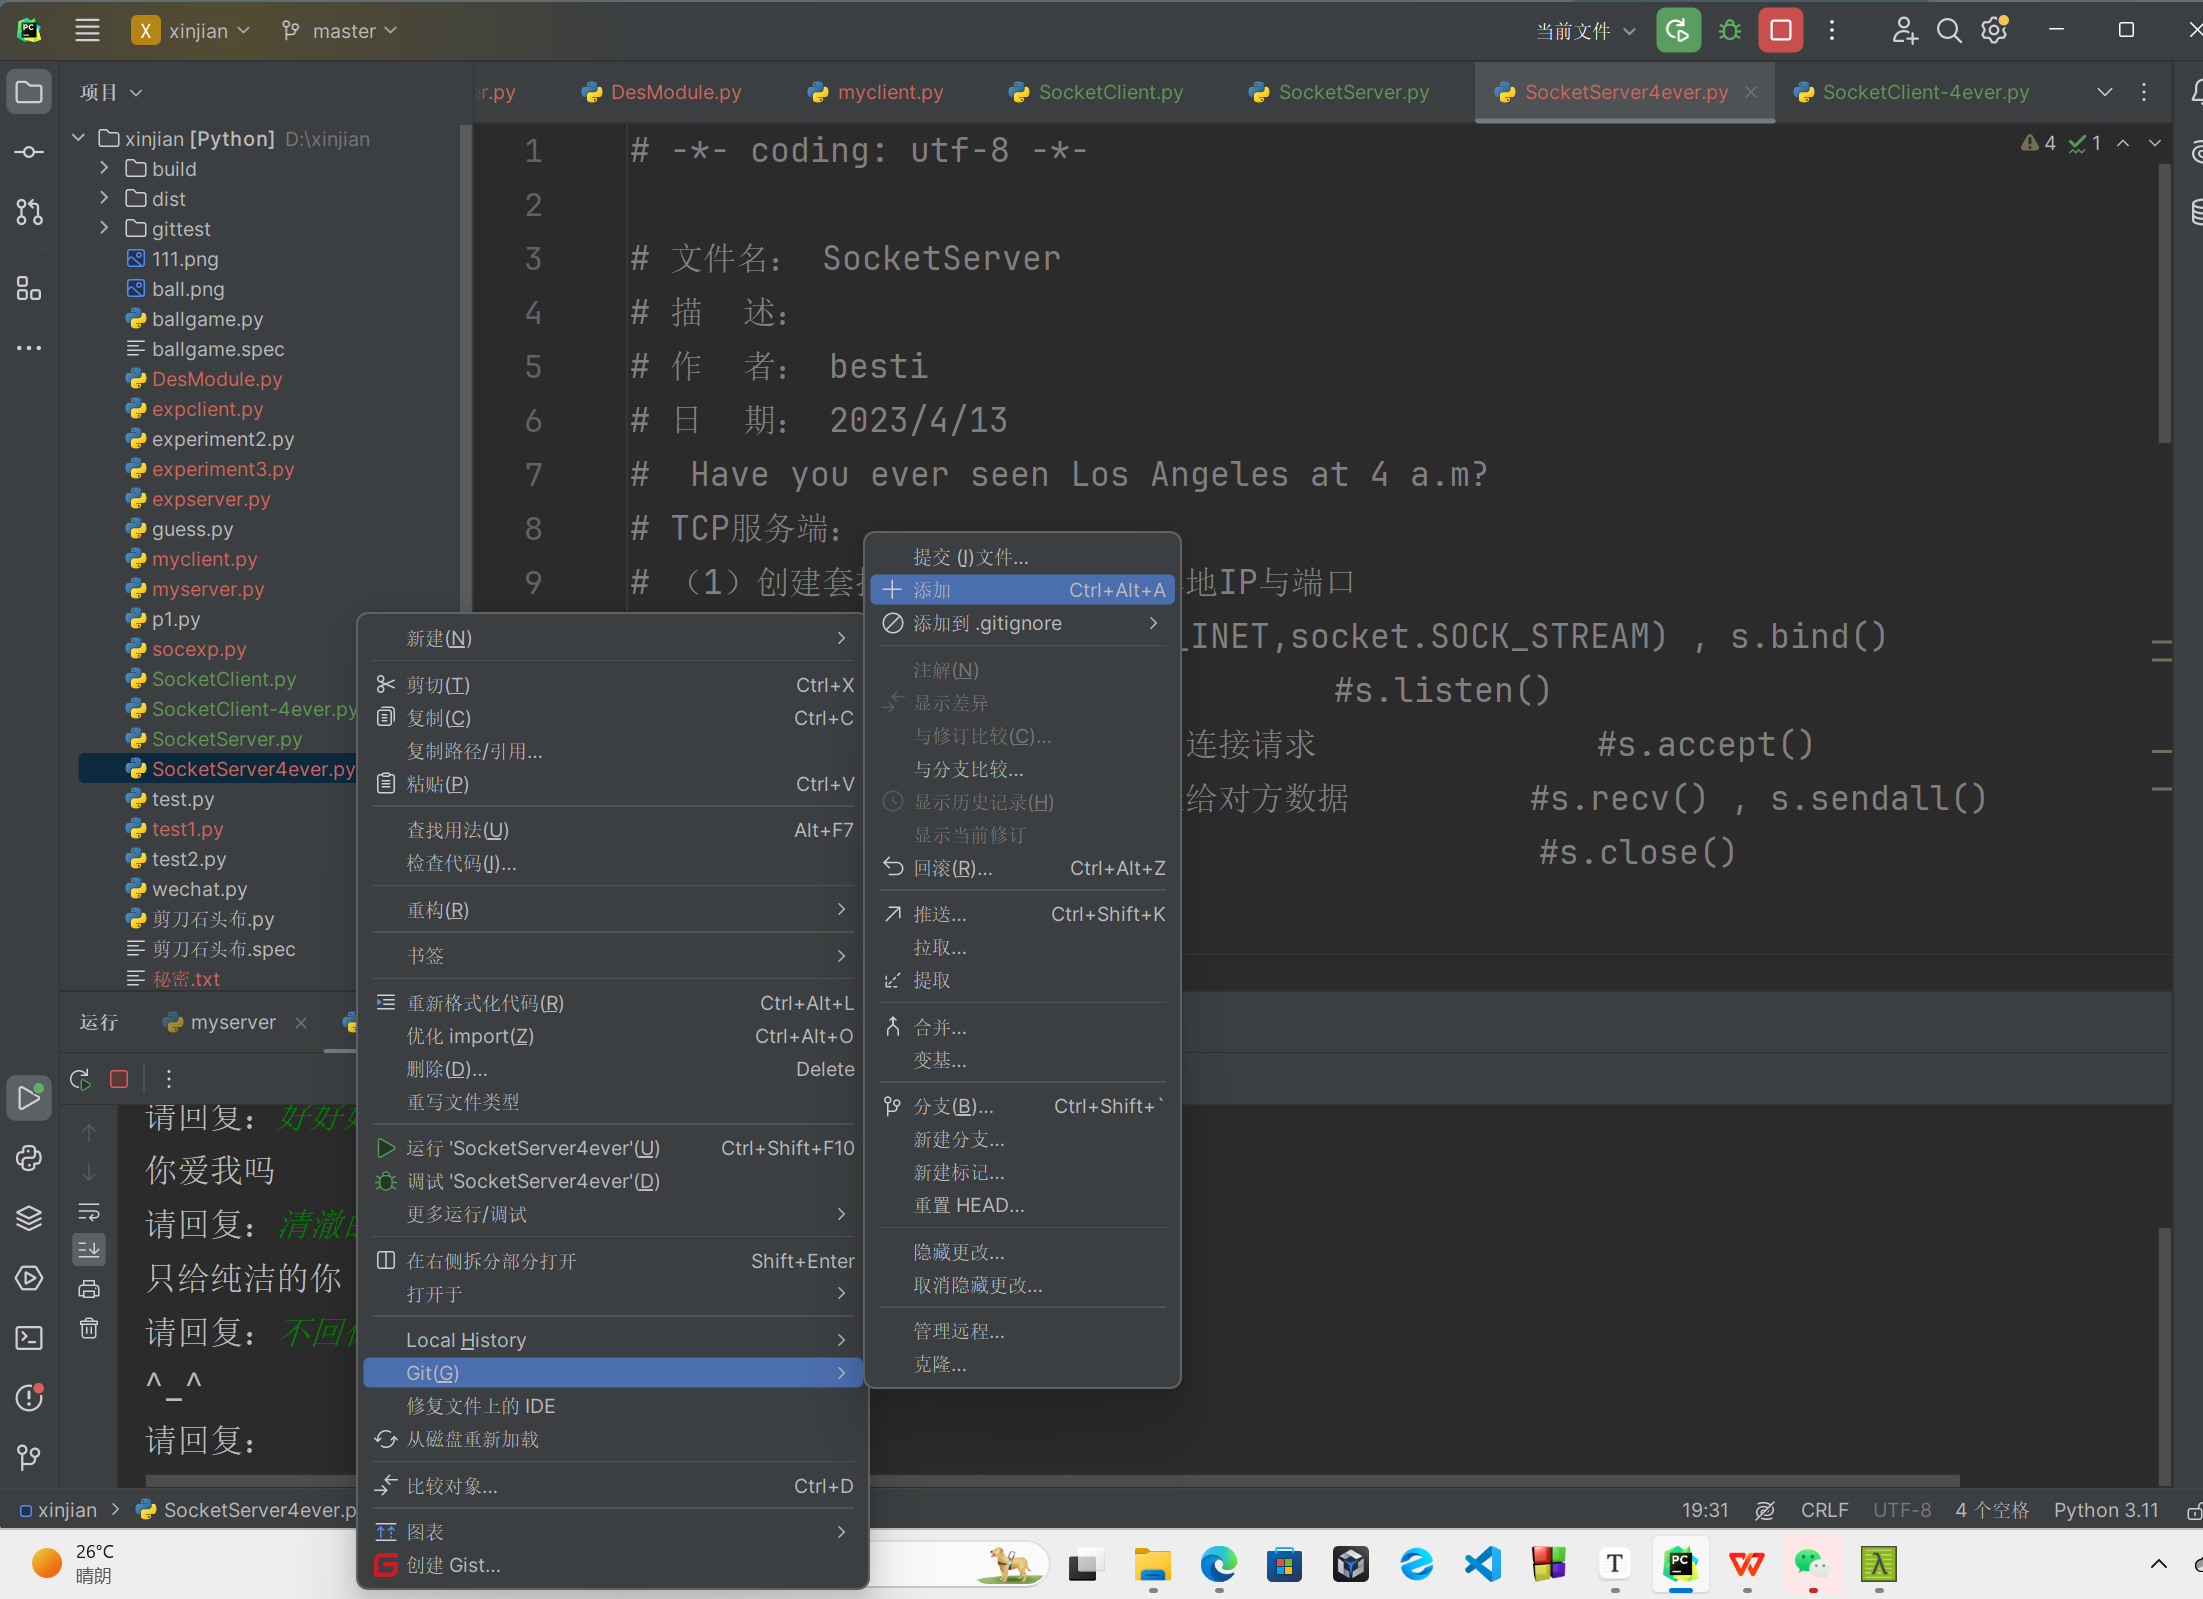Viewport: 2203px width, 1599px height.
Task: Open the Pull Requests tool window icon
Action: tap(29, 212)
